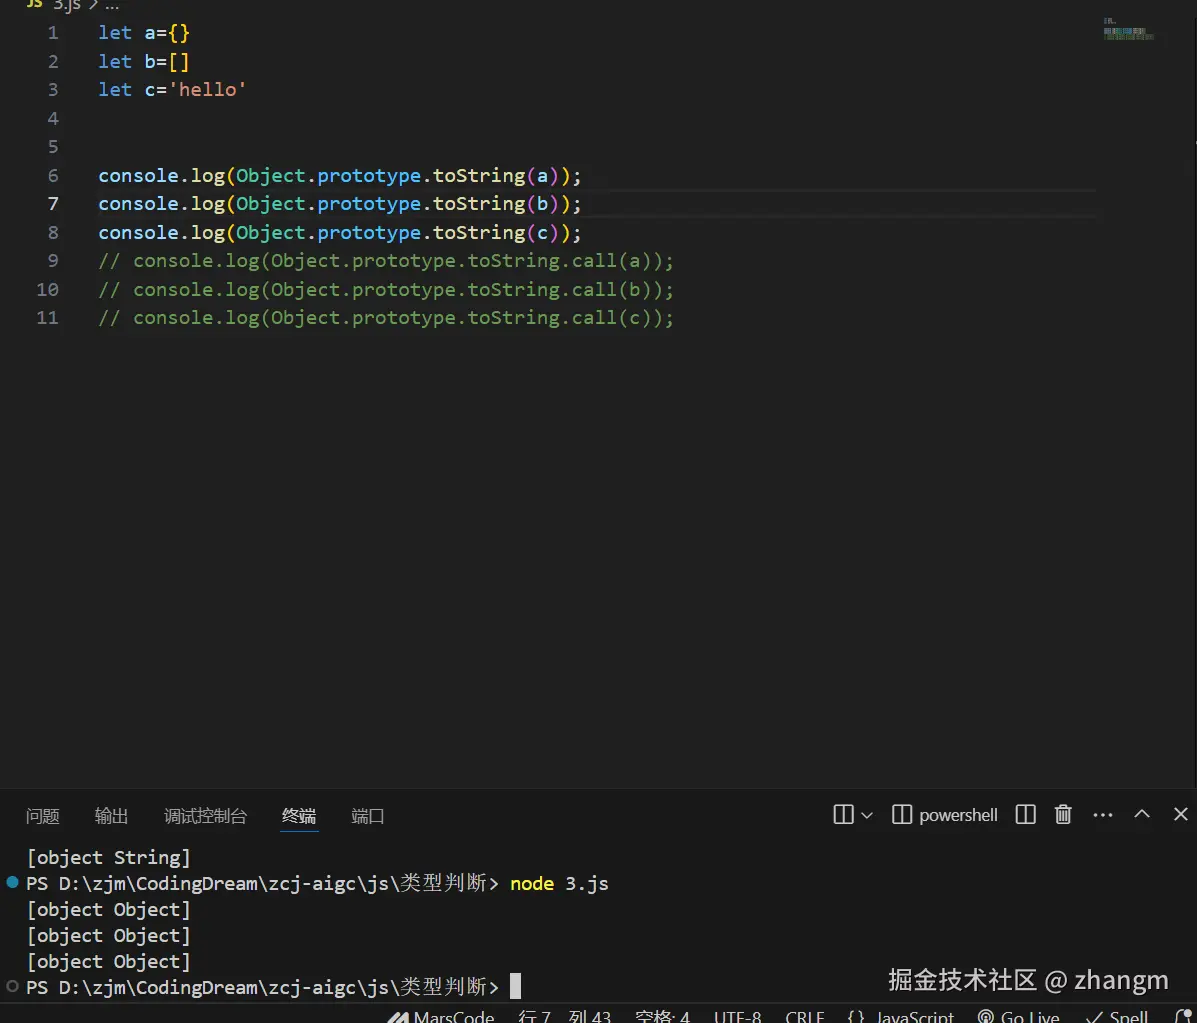This screenshot has width=1197, height=1023.
Task: Click line number 11 in gutter
Action: pyautogui.click(x=47, y=318)
